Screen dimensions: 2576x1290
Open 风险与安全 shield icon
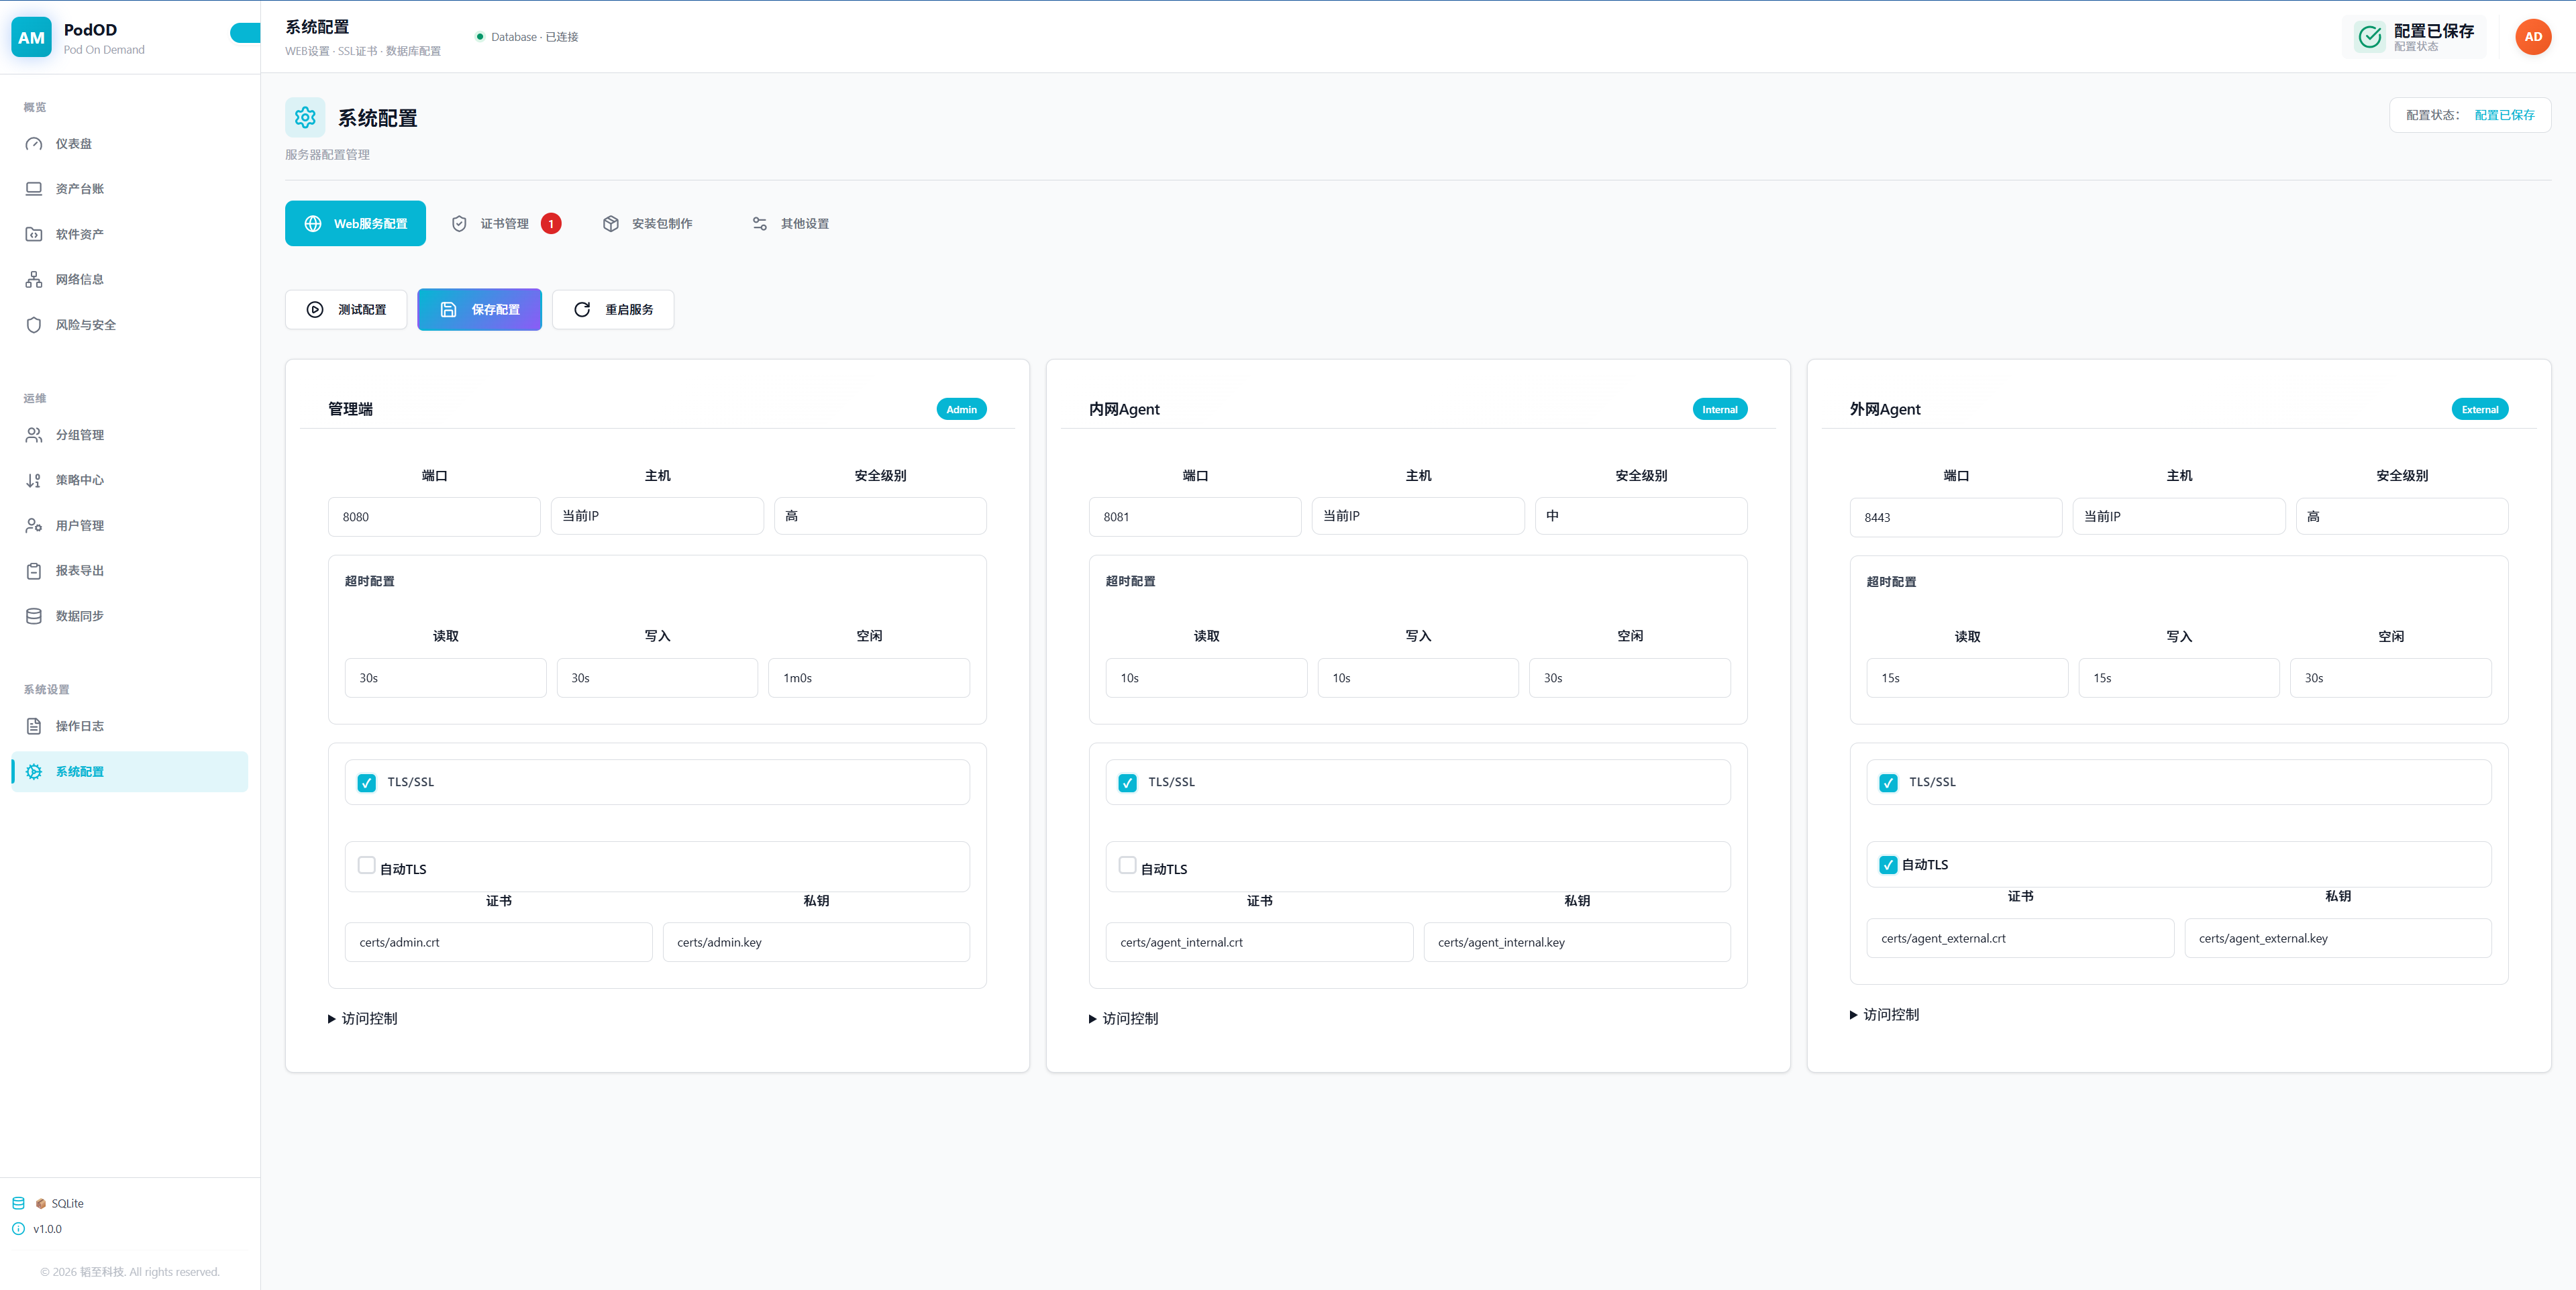coord(34,325)
